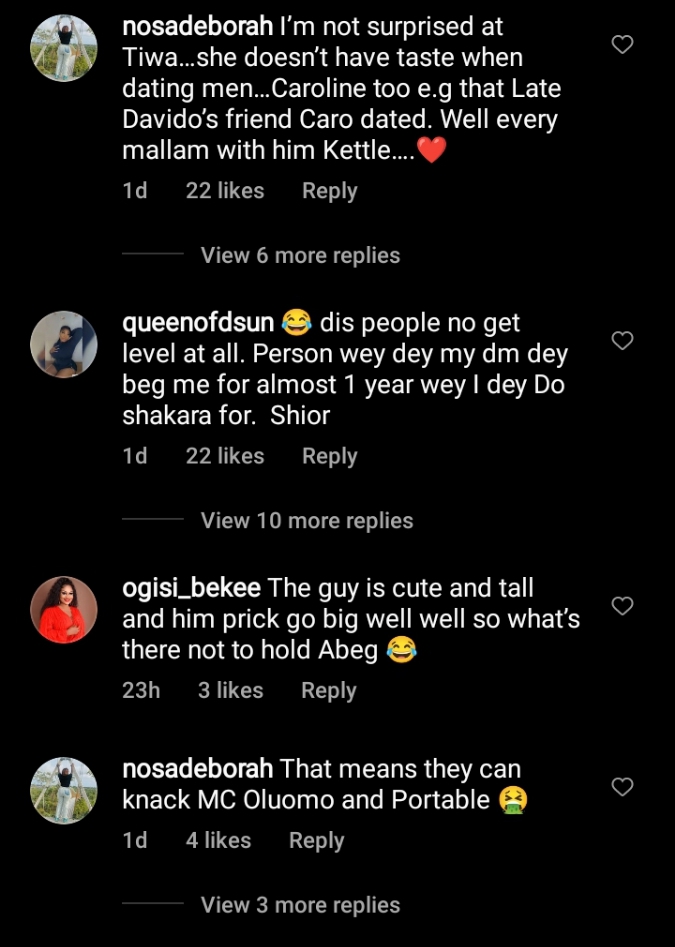This screenshot has width=675, height=947.
Task: Heart the MC Oluomo and Portable comment
Action: [x=622, y=787]
